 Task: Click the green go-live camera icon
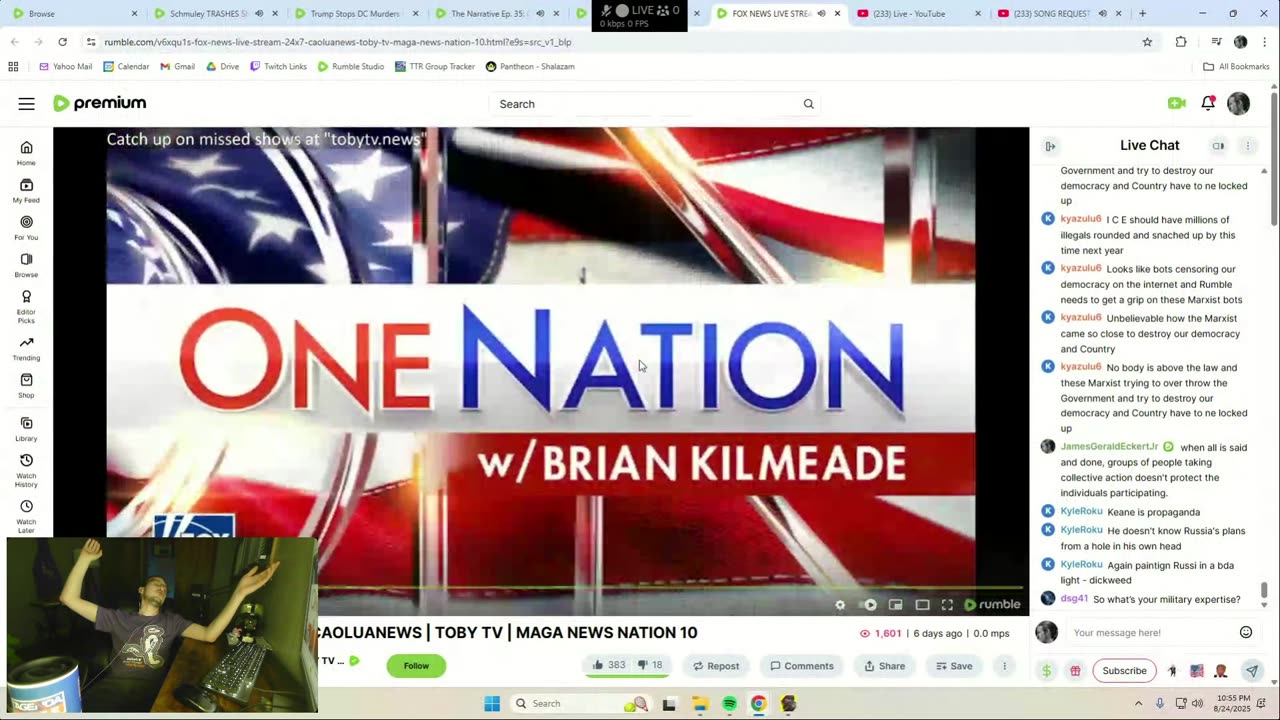tap(1176, 103)
